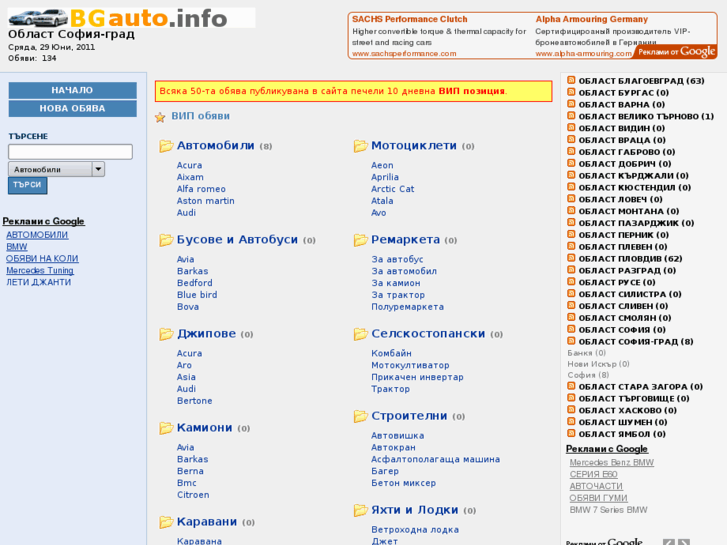The height and width of the screenshot is (545, 727).
Task: Click the folder icon beside Яхти и Лодки
Action: point(360,510)
